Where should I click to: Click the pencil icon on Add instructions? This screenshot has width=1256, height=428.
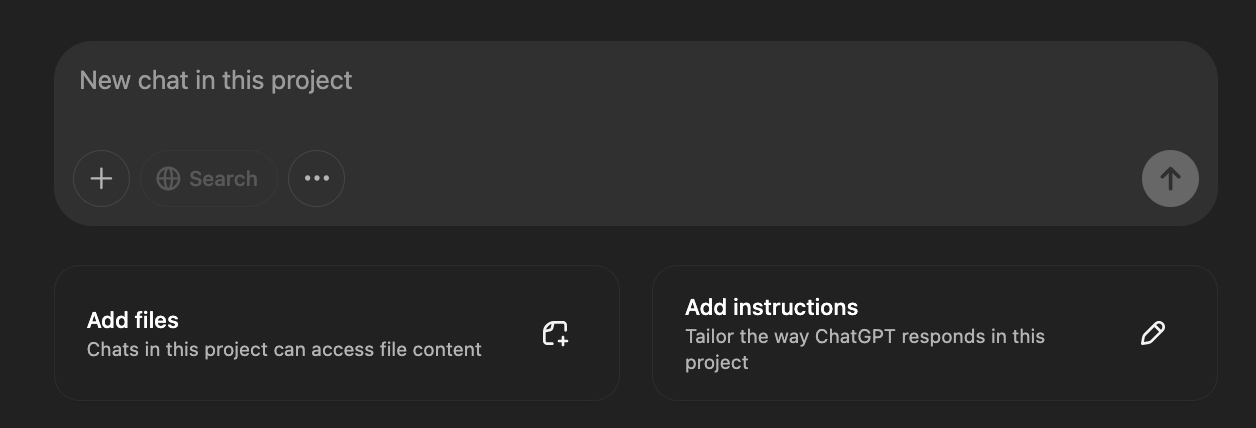point(1152,333)
